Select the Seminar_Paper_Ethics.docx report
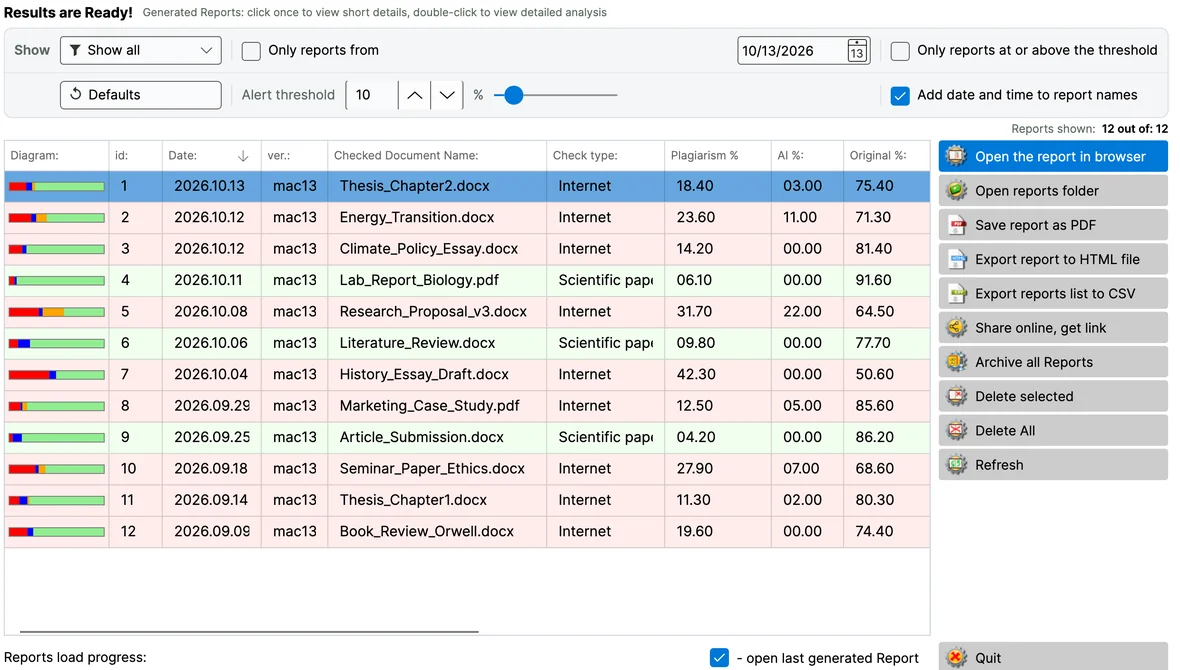This screenshot has height=670, width=1180. (467, 468)
